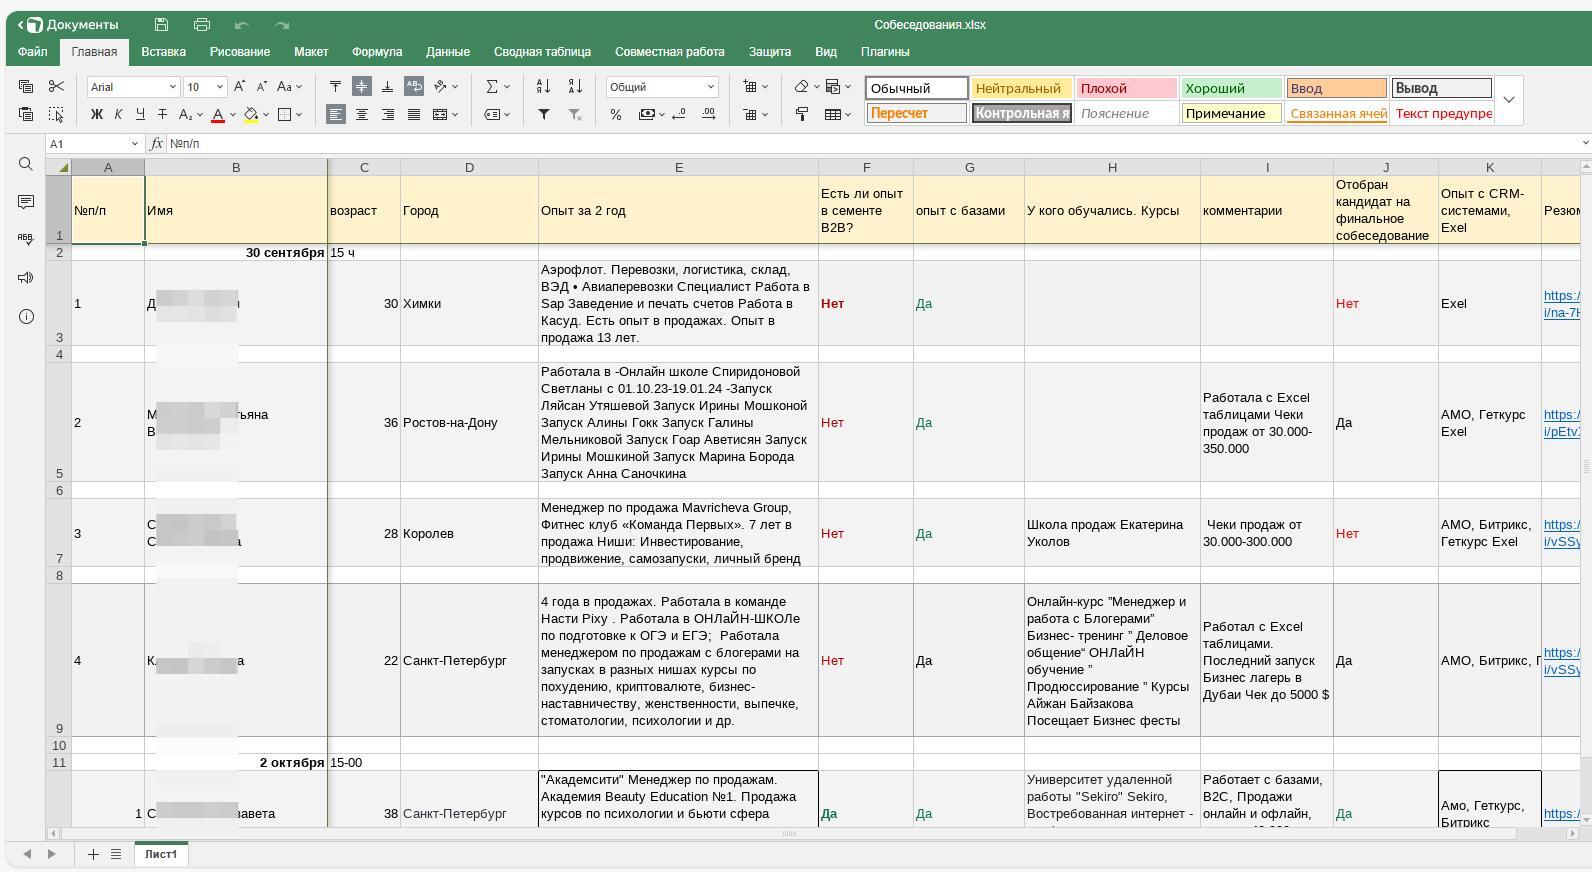1592x872 pixels.
Task: Apply the Плохой cell style
Action: tap(1126, 88)
